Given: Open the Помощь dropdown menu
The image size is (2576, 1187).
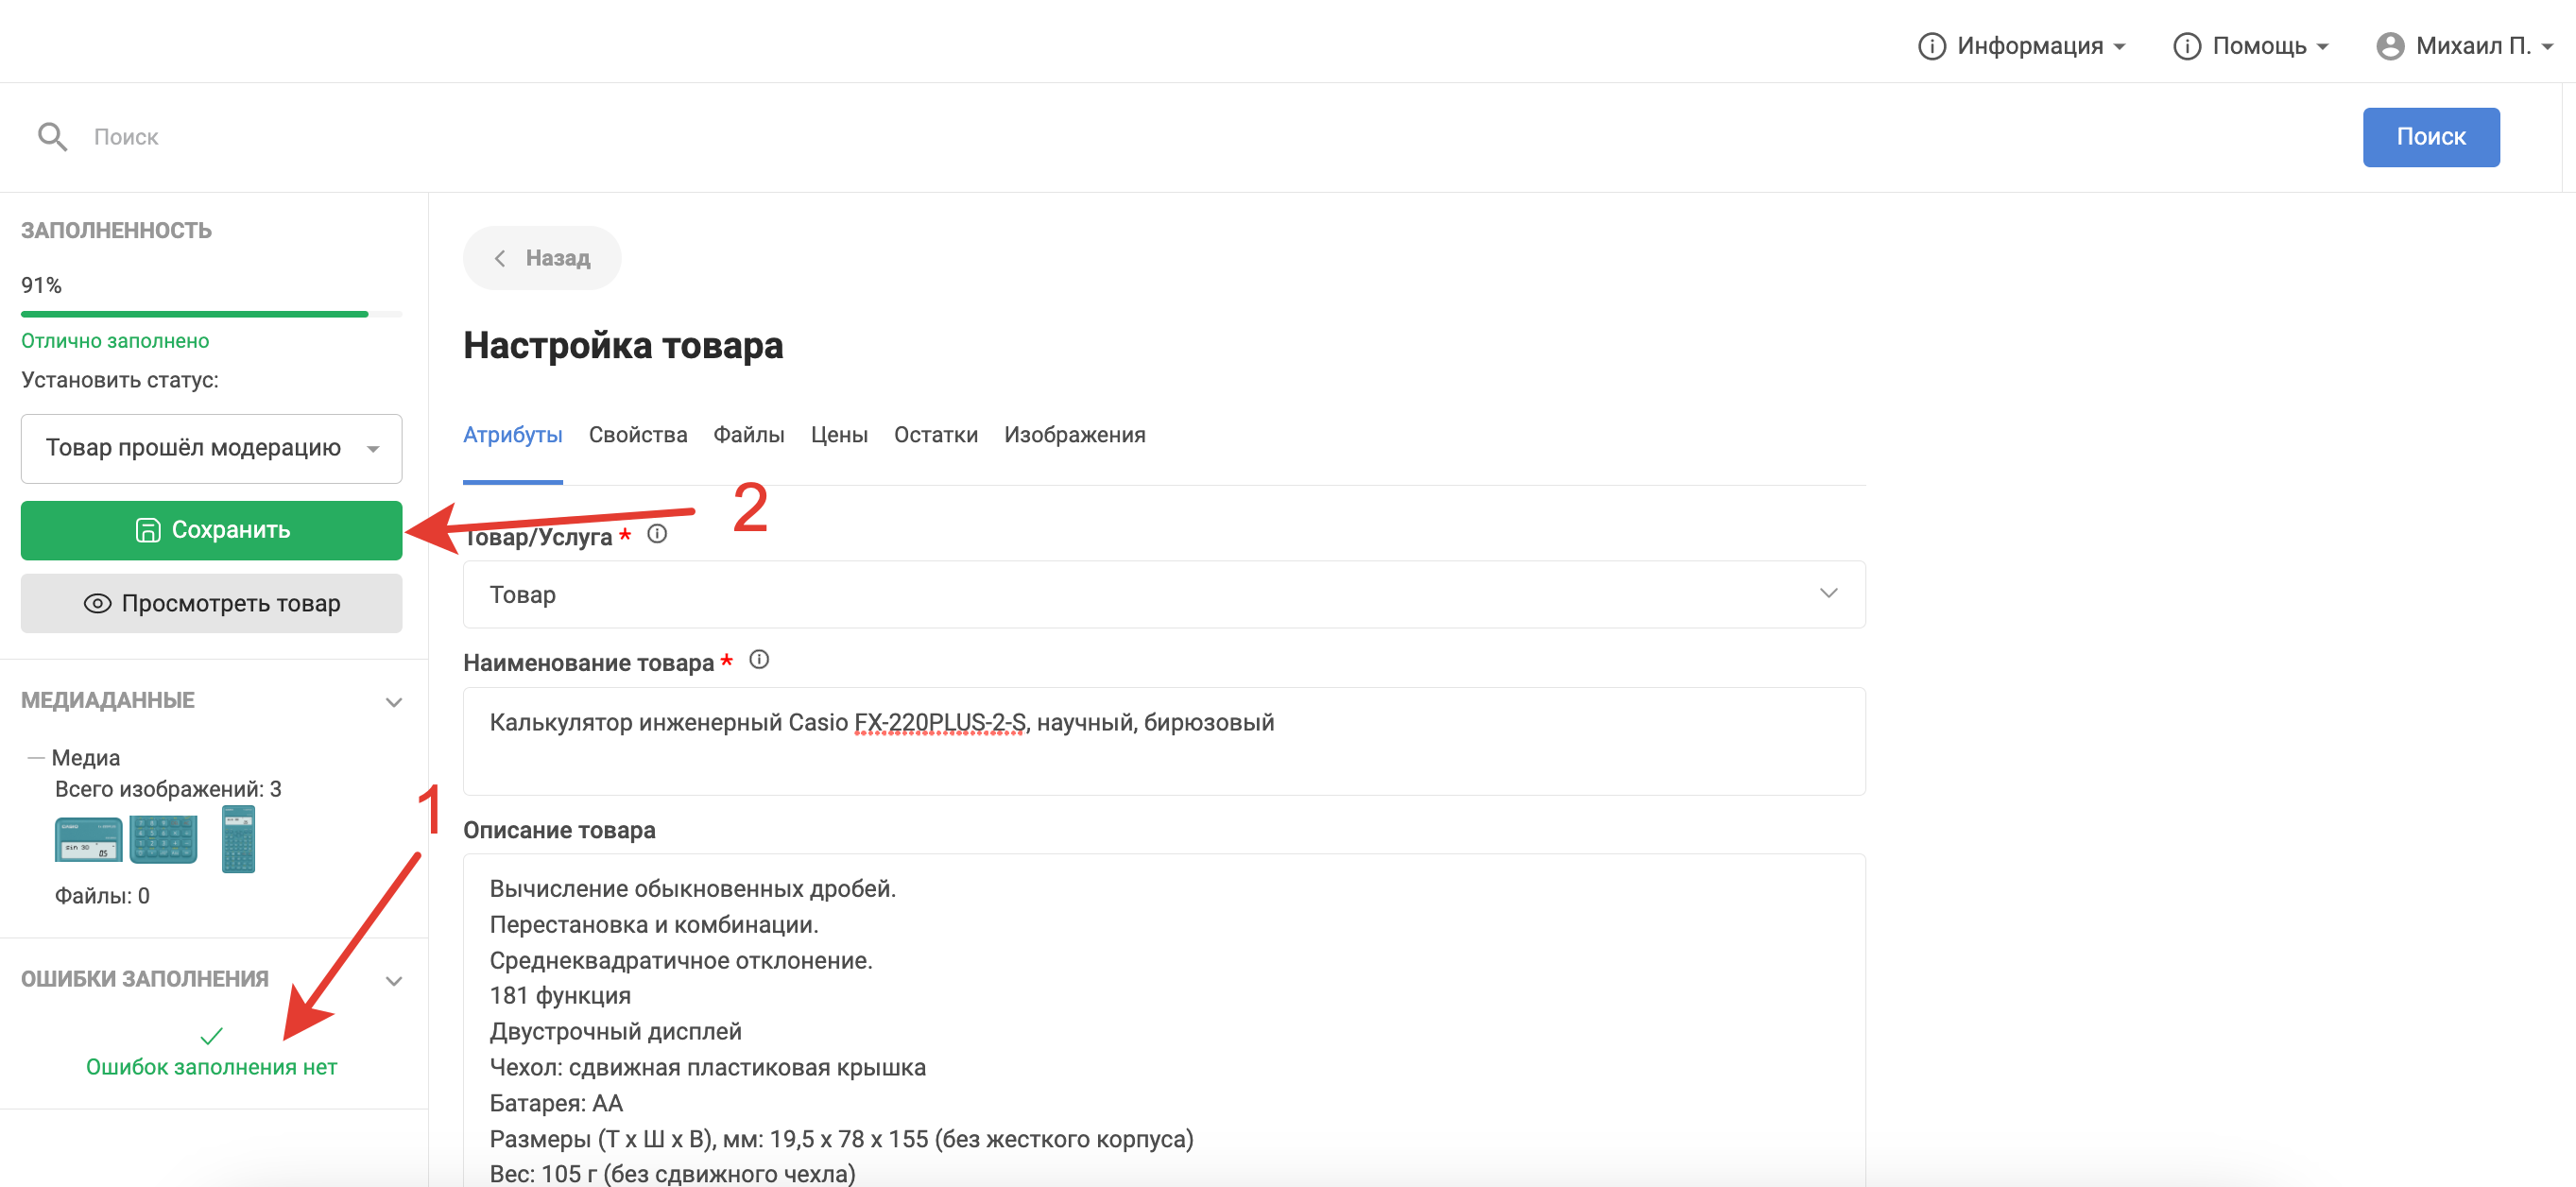Looking at the screenshot, I should click(2251, 46).
